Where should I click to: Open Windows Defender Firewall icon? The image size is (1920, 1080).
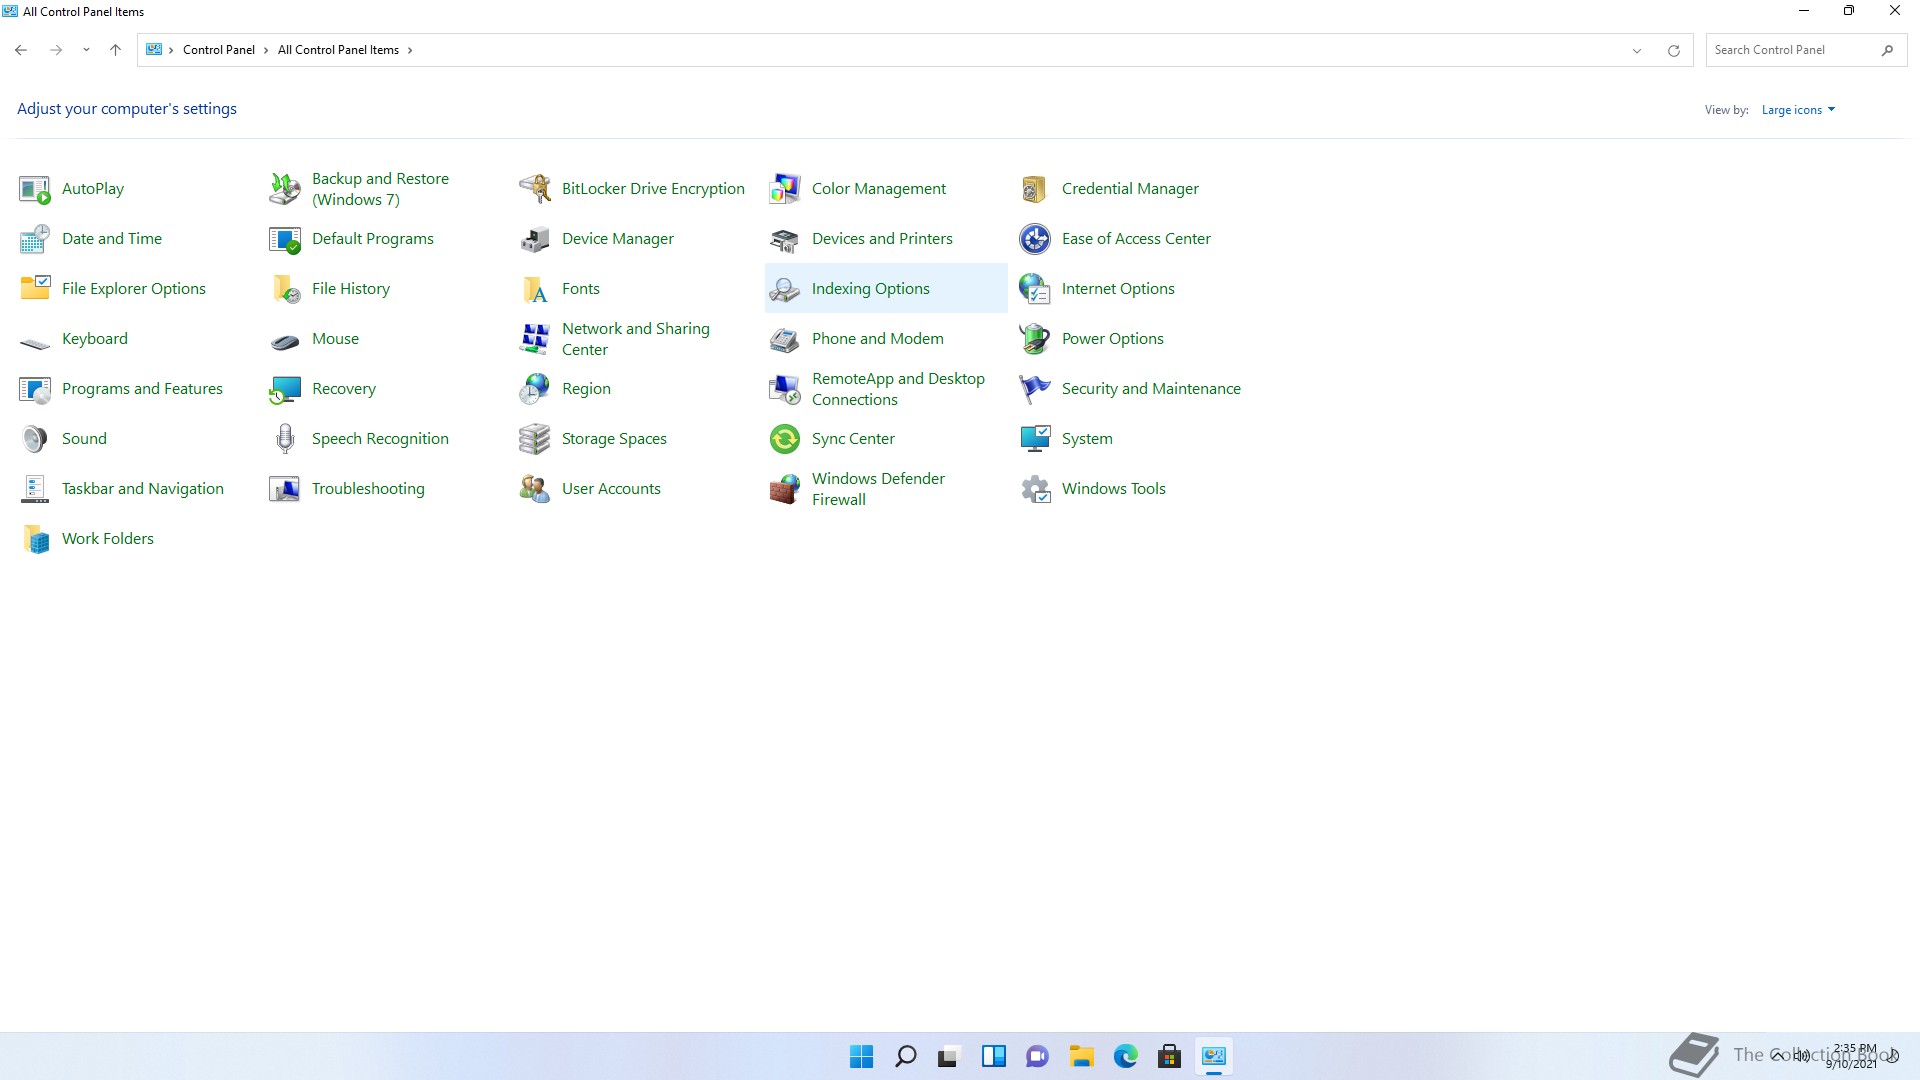tap(785, 489)
